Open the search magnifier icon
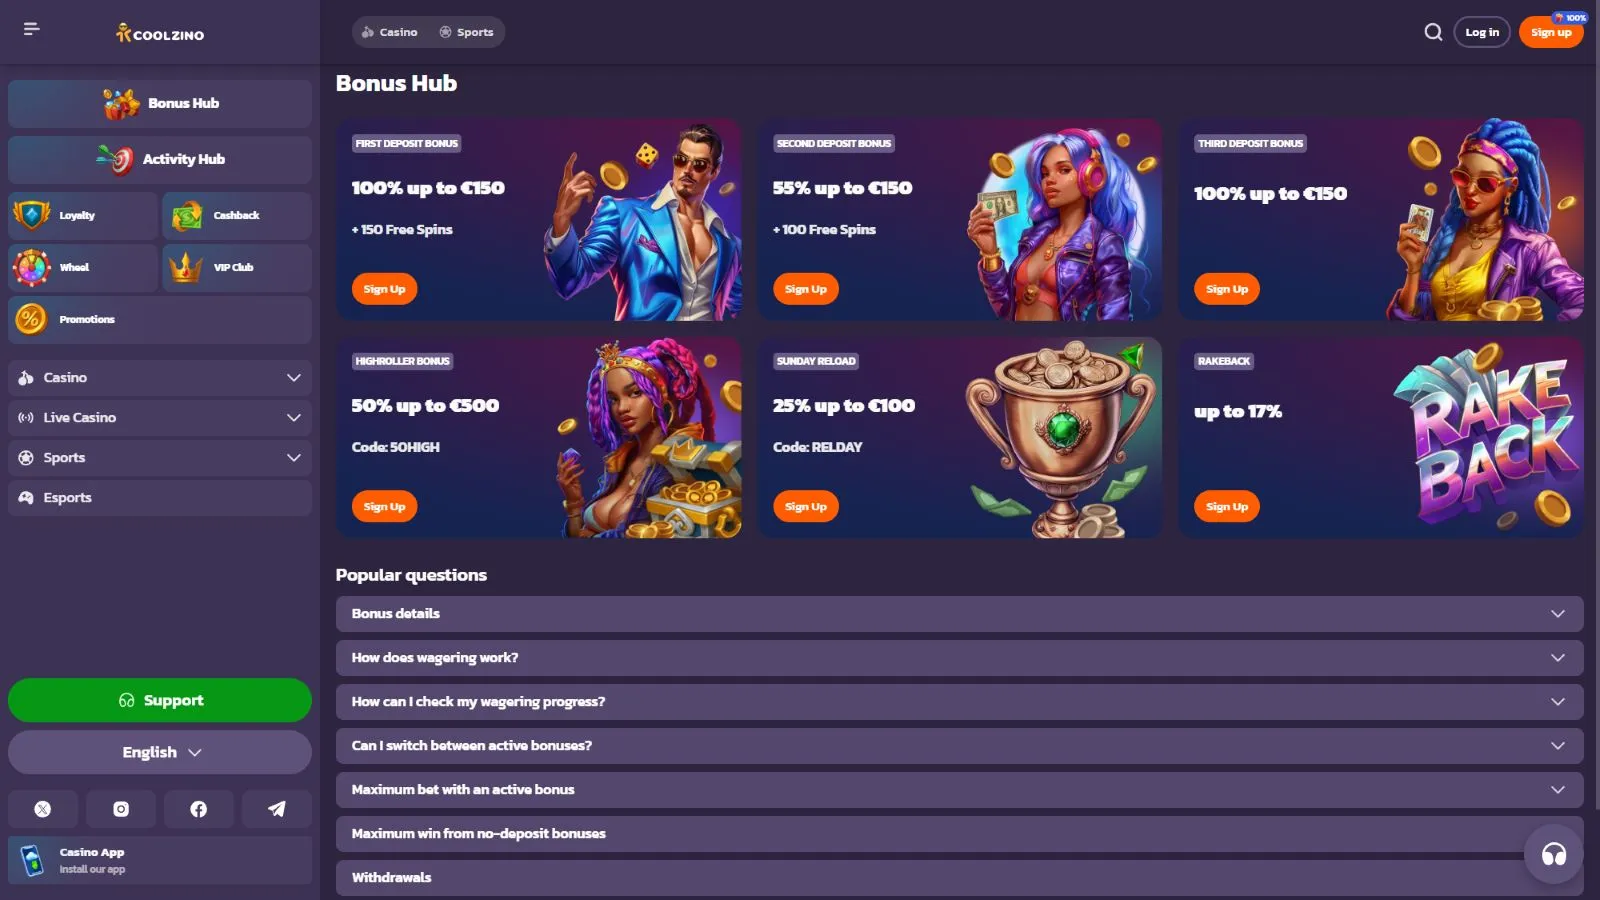The height and width of the screenshot is (900, 1600). 1433,32
